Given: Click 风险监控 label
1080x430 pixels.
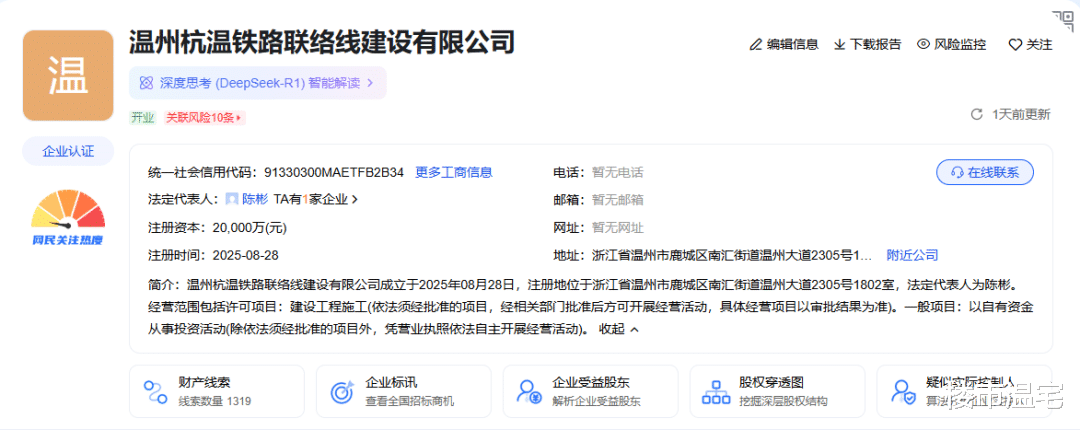Looking at the screenshot, I should pos(960,45).
